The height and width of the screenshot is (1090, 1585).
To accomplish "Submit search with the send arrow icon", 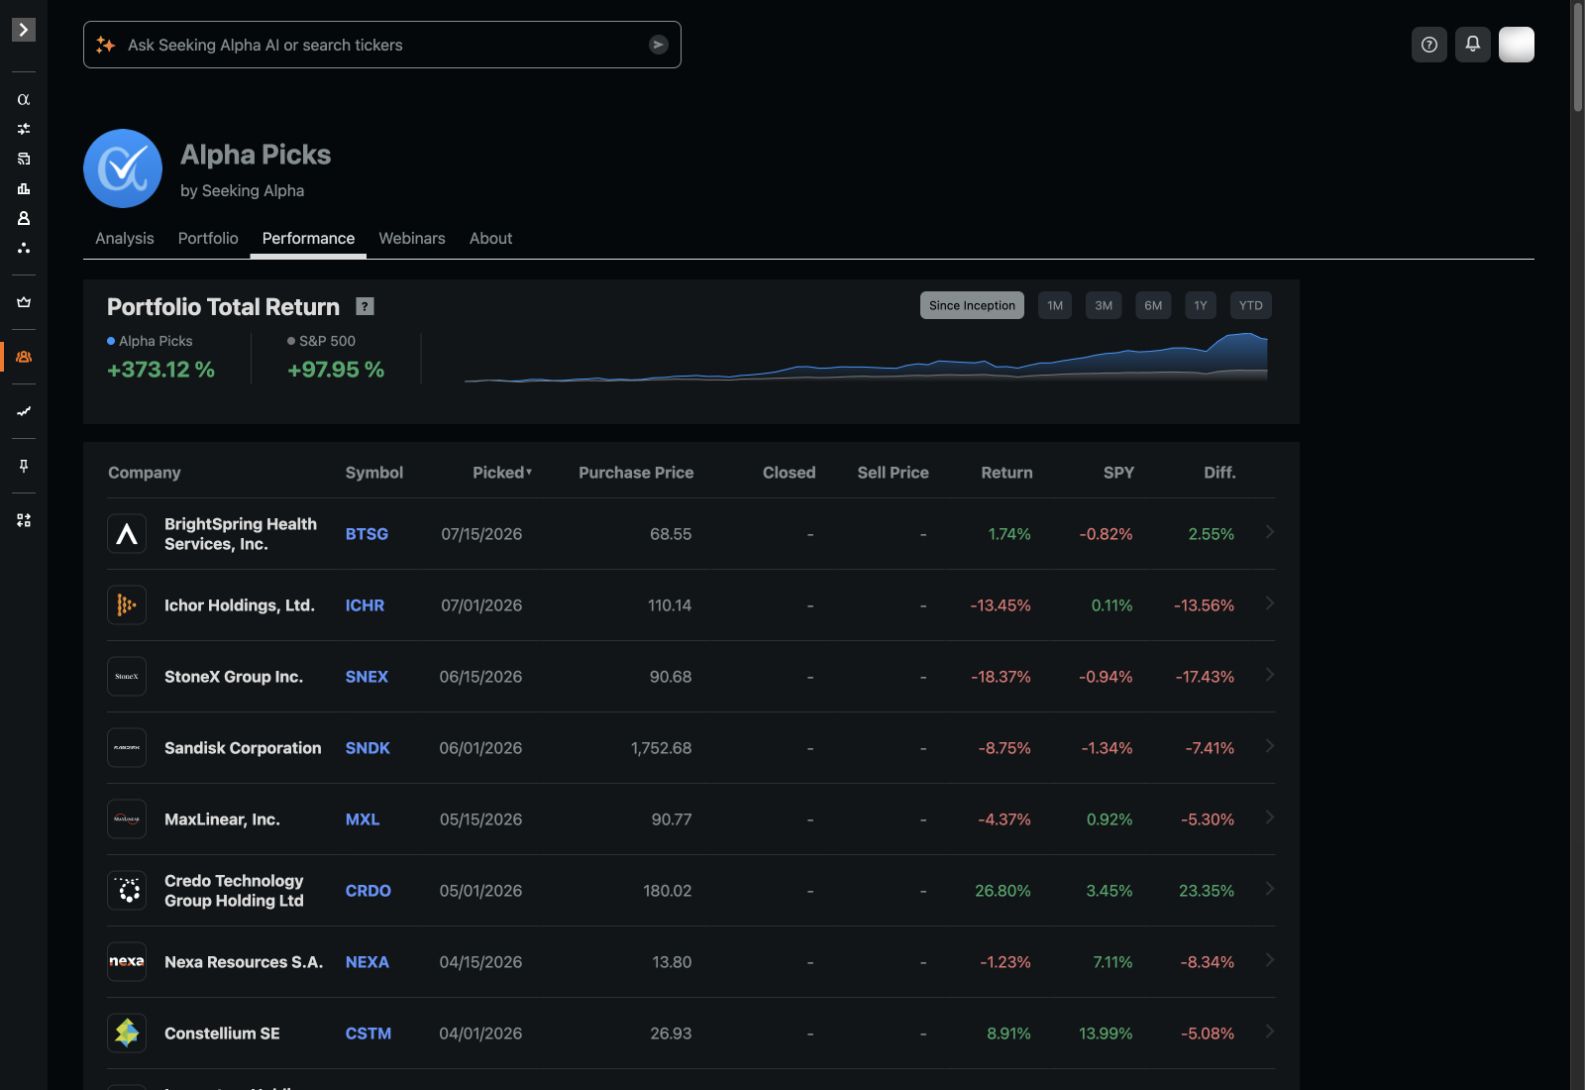I will 658,45.
